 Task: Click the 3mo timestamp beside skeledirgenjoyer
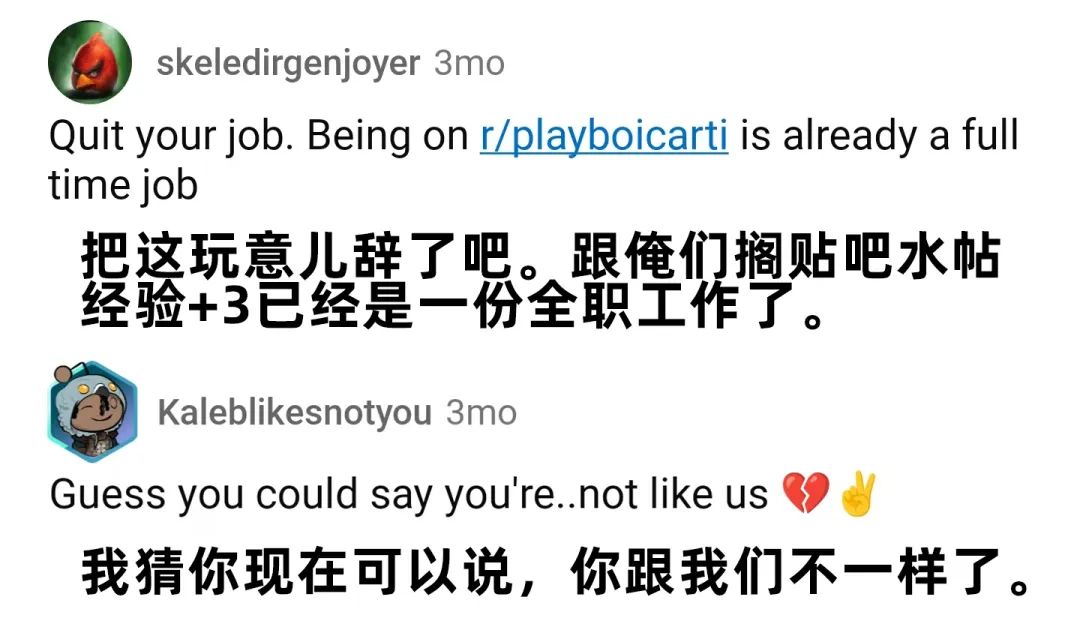pos(469,63)
